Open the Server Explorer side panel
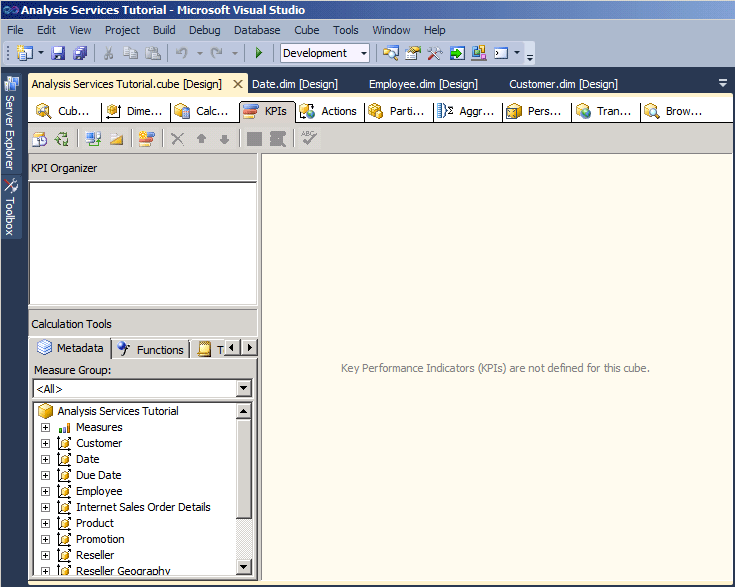Screen dimensions: 735x587 pos(10,122)
